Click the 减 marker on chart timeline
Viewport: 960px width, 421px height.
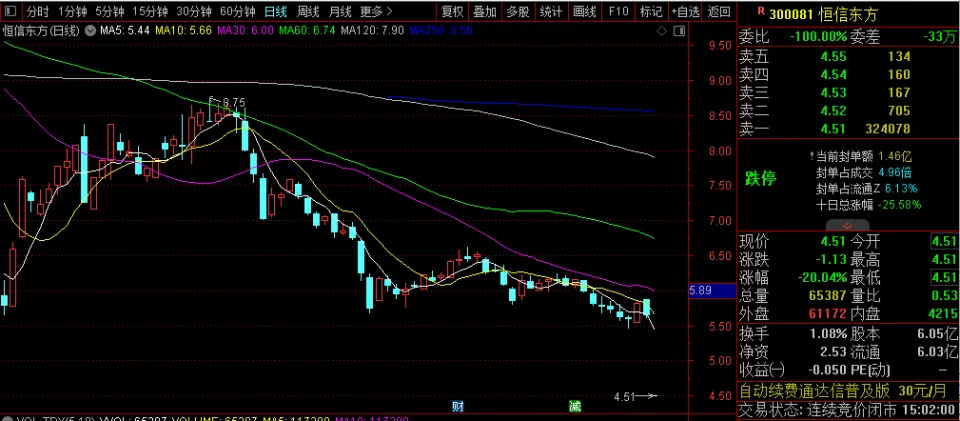coord(575,406)
